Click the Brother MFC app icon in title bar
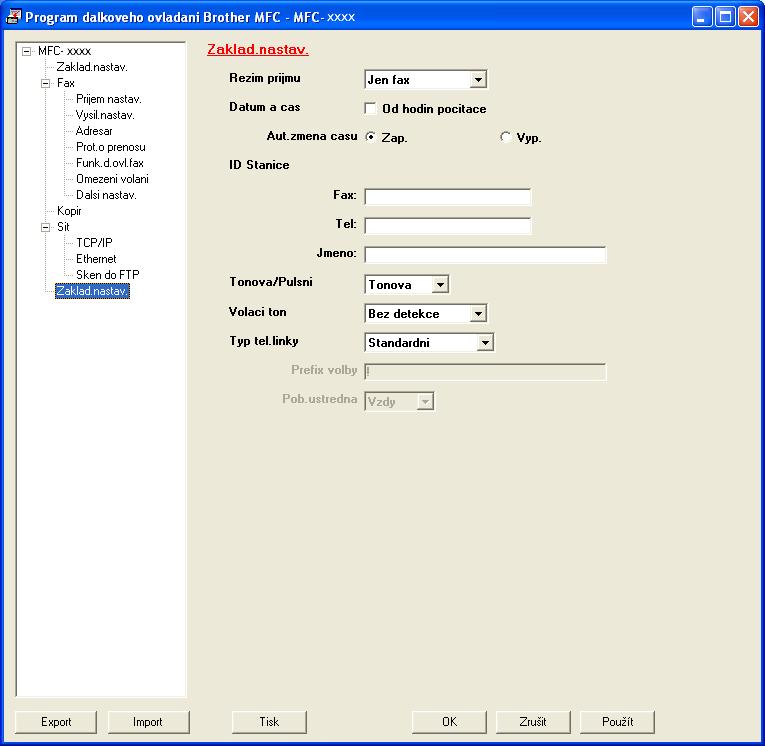 coord(13,16)
